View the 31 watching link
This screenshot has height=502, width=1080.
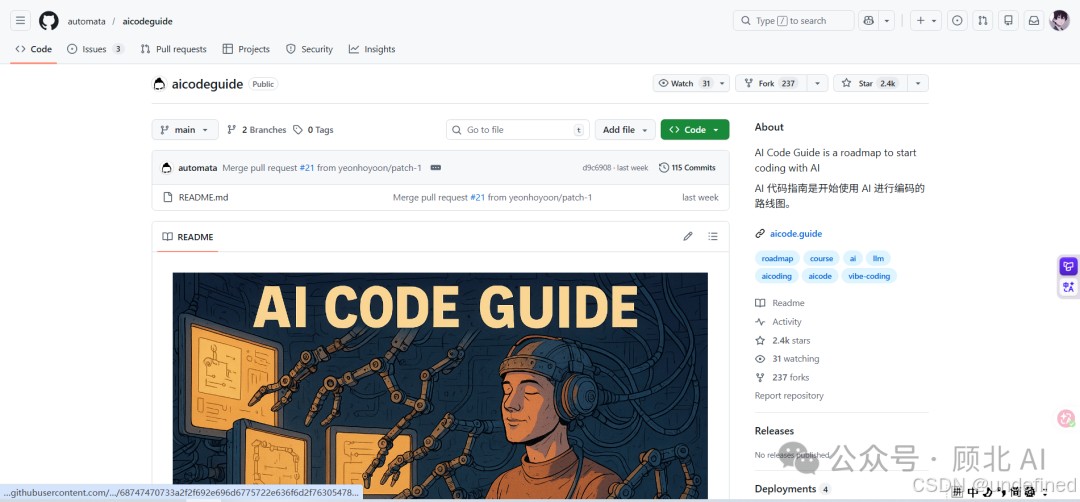[x=787, y=359]
